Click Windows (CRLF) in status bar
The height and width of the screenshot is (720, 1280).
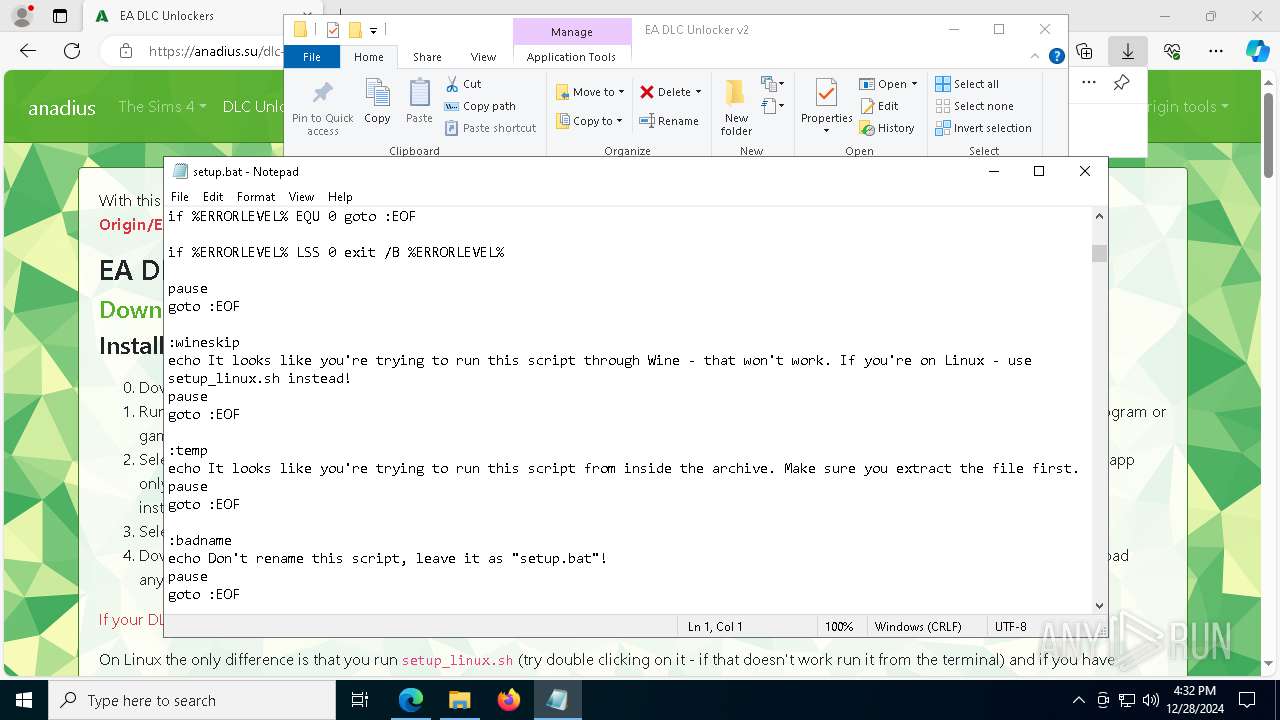point(918,627)
